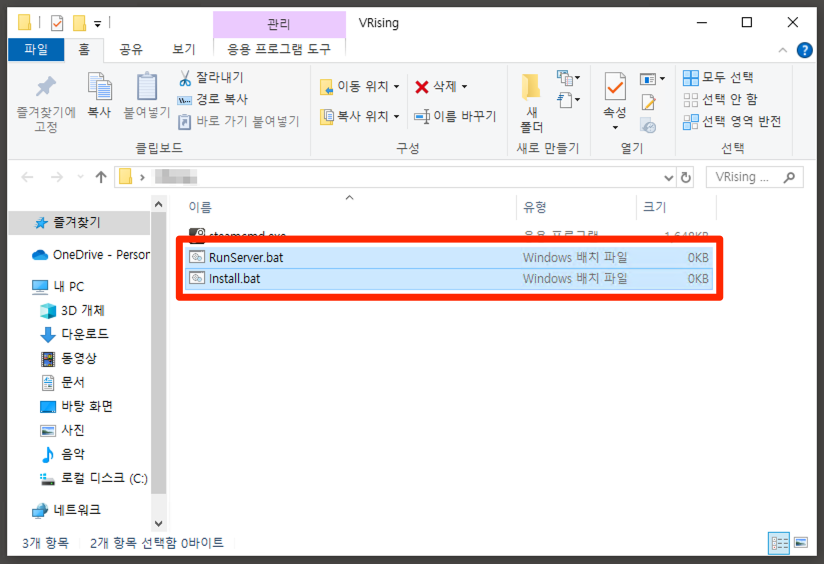Image resolution: width=824 pixels, height=564 pixels.
Task: Open Help question mark icon
Action: 804,50
